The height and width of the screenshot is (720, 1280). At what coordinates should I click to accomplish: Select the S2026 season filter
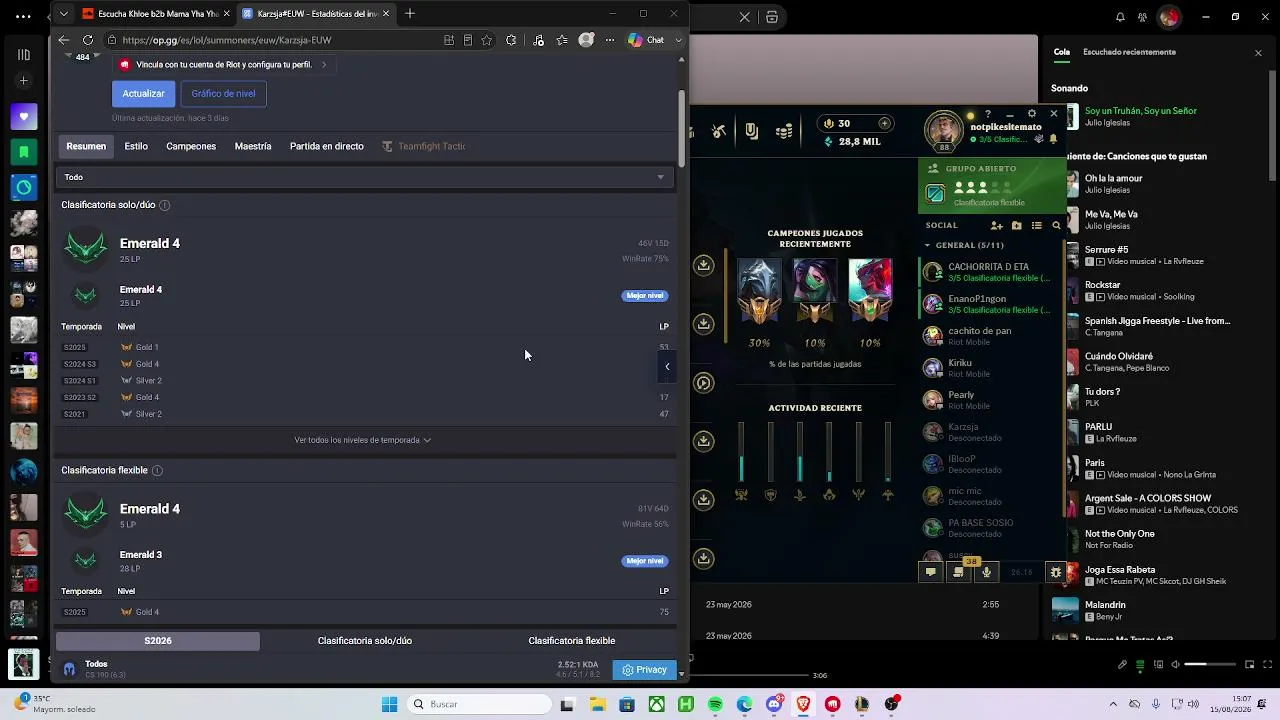tap(158, 641)
